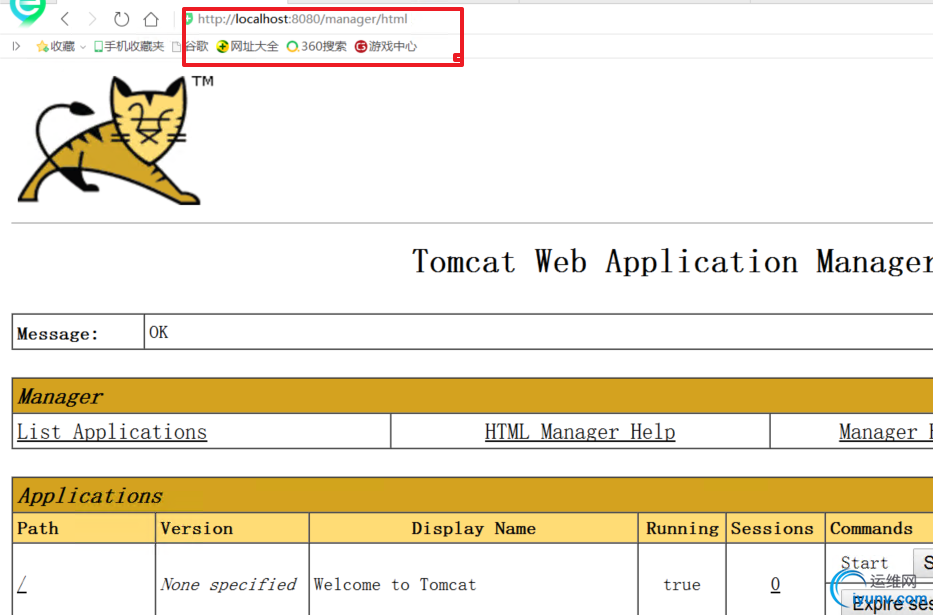Click the Version column header
Screen dimensions: 933x615
point(232,528)
